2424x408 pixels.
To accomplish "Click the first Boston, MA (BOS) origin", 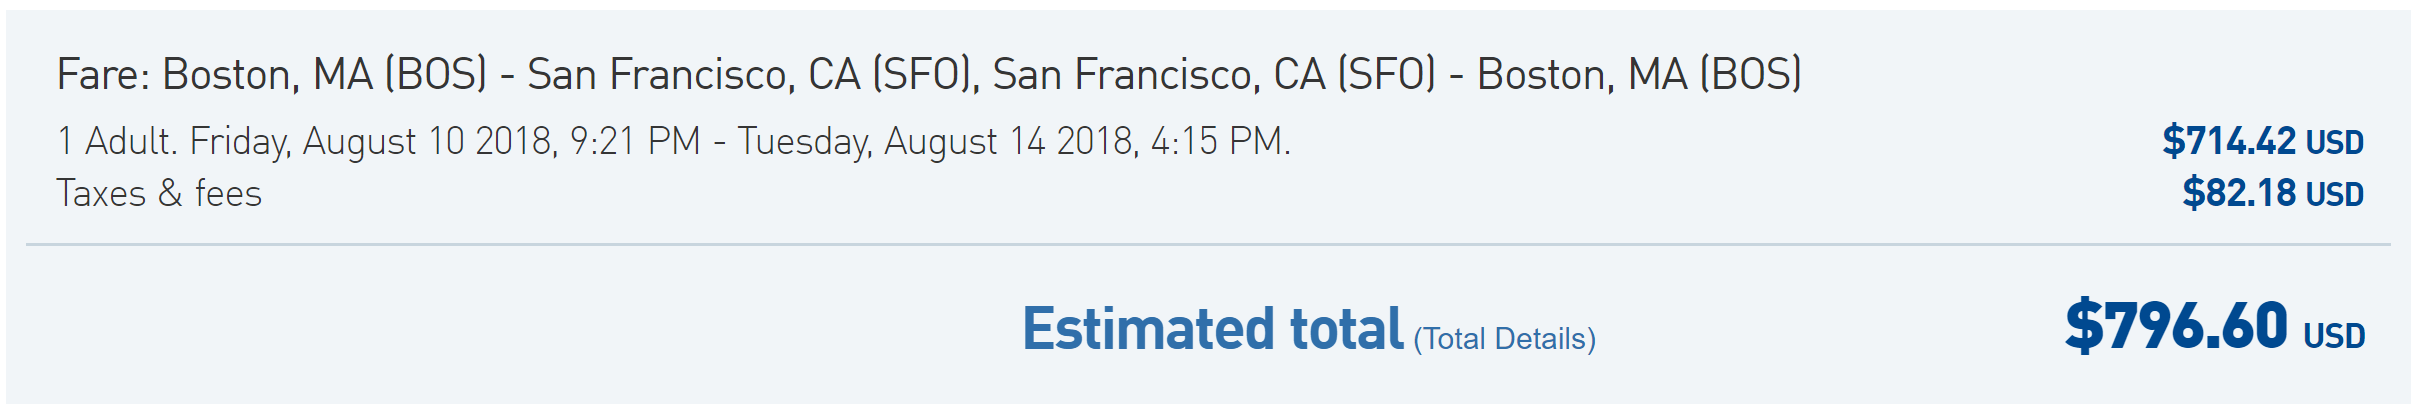I will pyautogui.click(x=325, y=75).
